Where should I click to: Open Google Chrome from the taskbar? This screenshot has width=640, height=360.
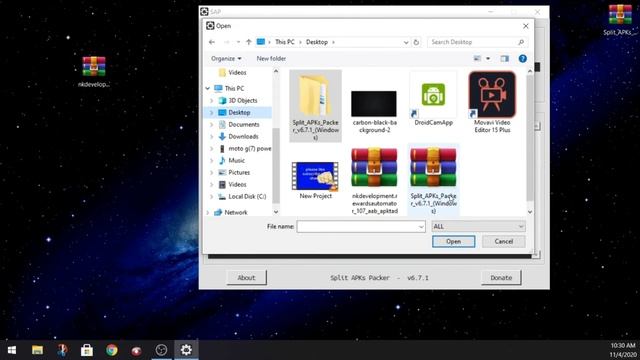click(x=111, y=350)
